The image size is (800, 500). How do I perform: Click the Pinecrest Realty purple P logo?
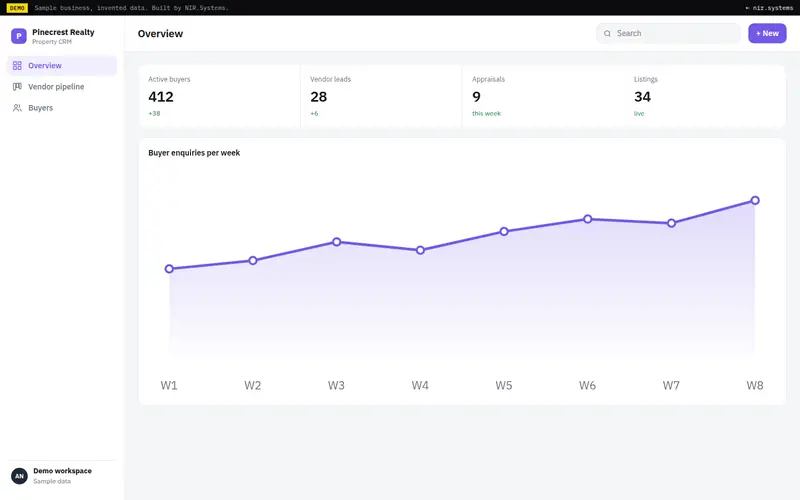click(19, 36)
